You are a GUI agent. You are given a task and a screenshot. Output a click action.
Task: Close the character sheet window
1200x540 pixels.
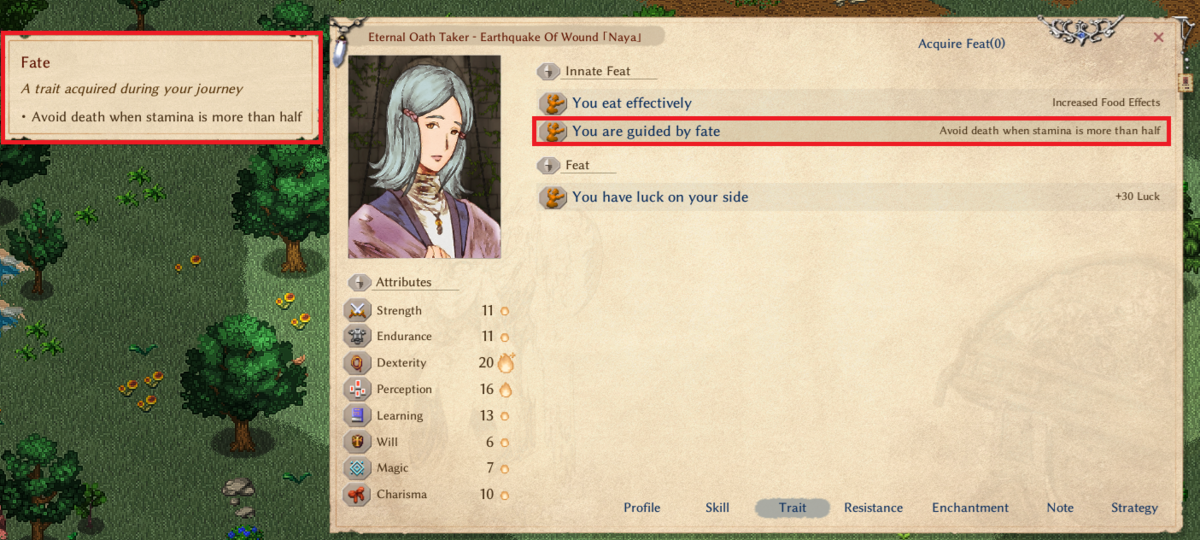1159,37
